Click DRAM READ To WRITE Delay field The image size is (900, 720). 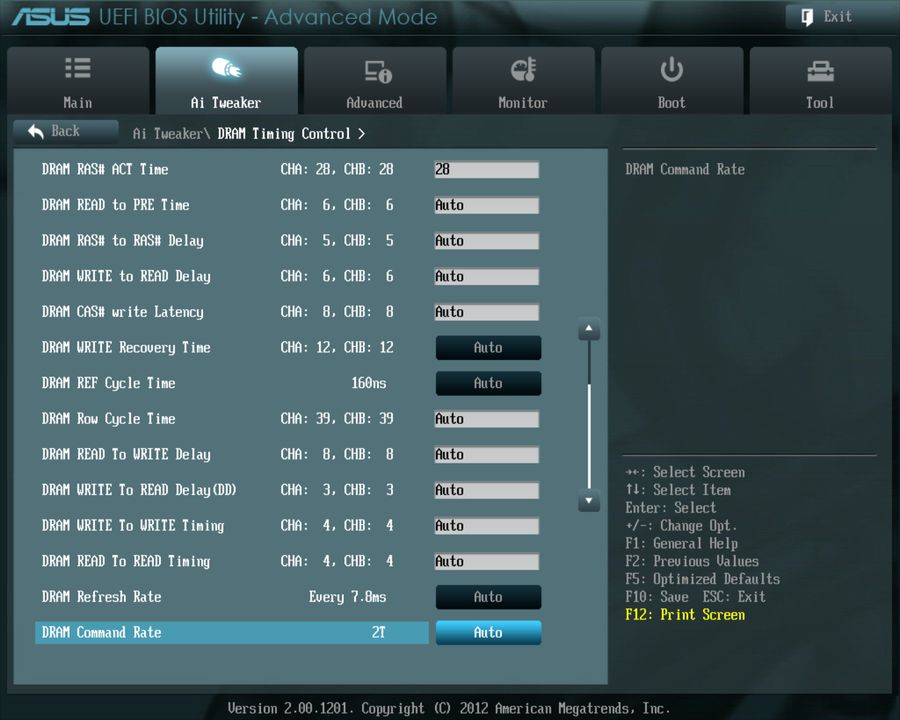click(x=487, y=454)
